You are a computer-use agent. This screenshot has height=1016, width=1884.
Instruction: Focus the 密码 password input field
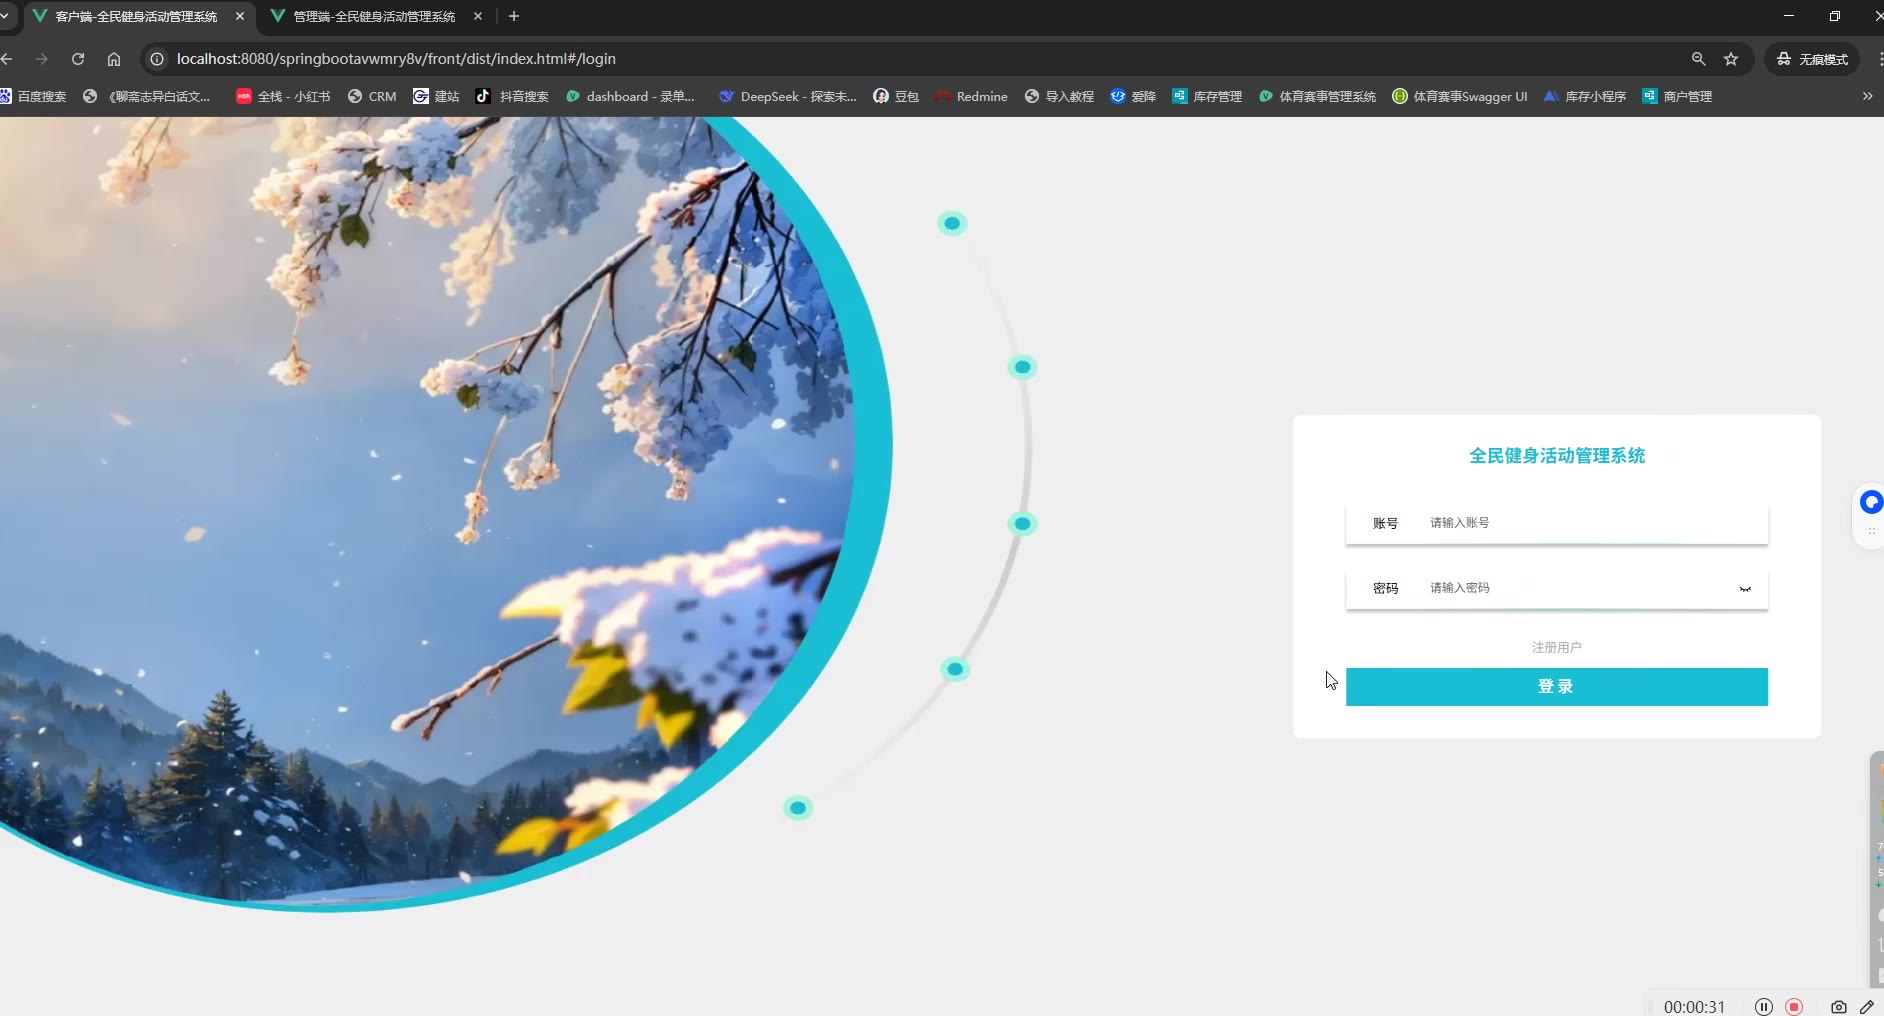1580,588
